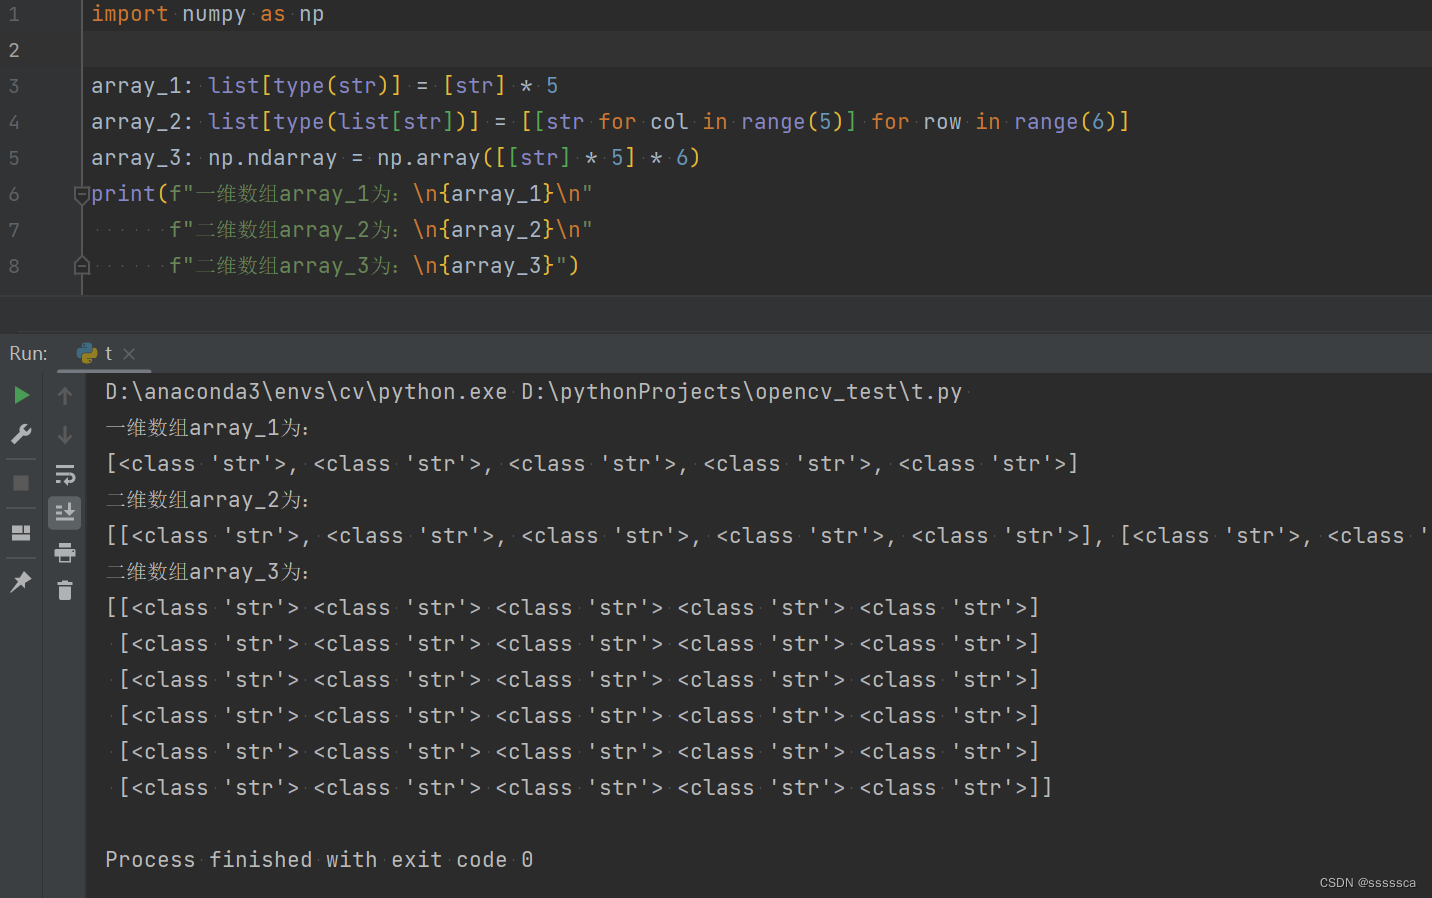Click 'np.array' call on line 5
This screenshot has height=898, width=1432.
coord(429,158)
